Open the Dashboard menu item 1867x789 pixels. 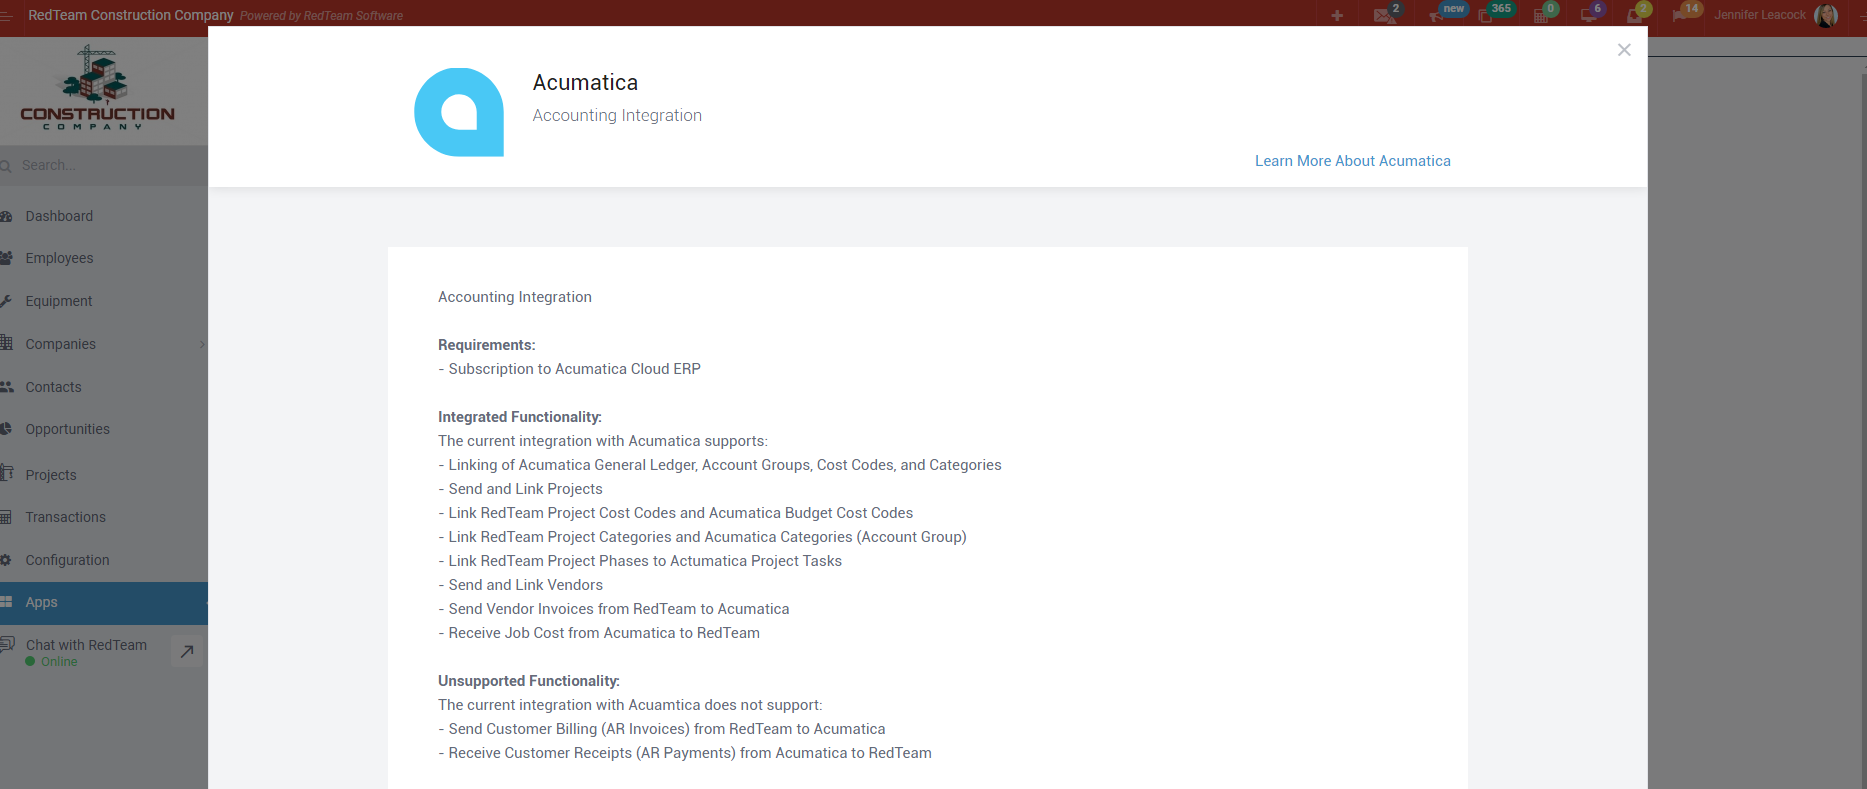pos(59,216)
